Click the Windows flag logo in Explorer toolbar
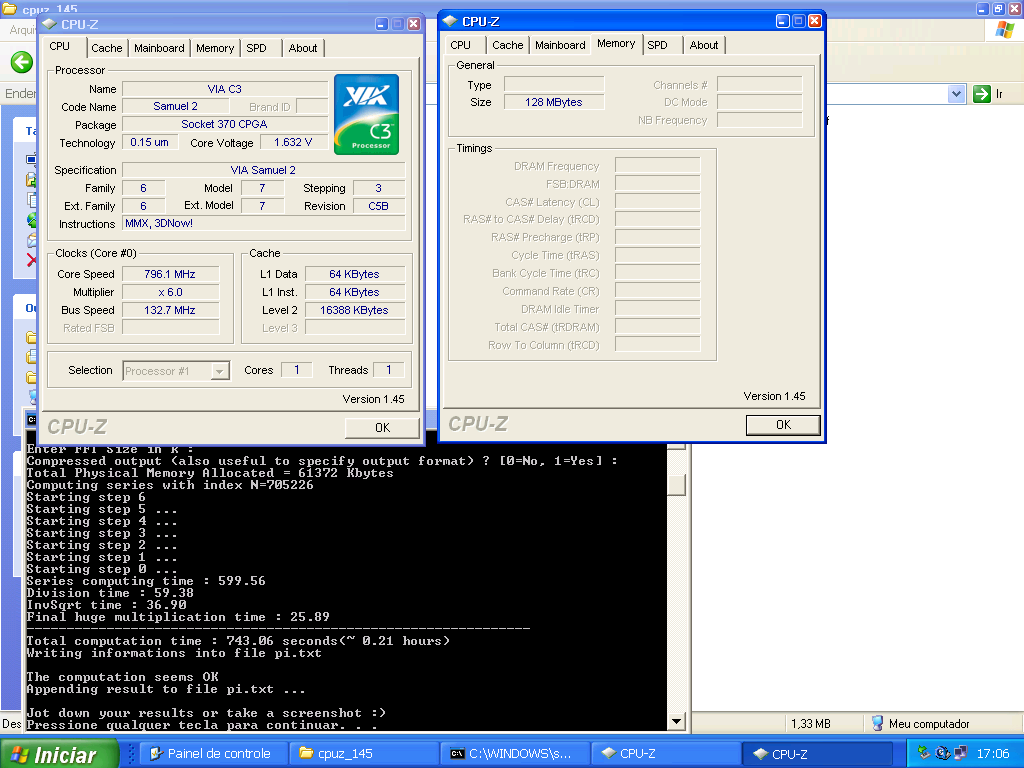1024x768 pixels. point(1005,31)
